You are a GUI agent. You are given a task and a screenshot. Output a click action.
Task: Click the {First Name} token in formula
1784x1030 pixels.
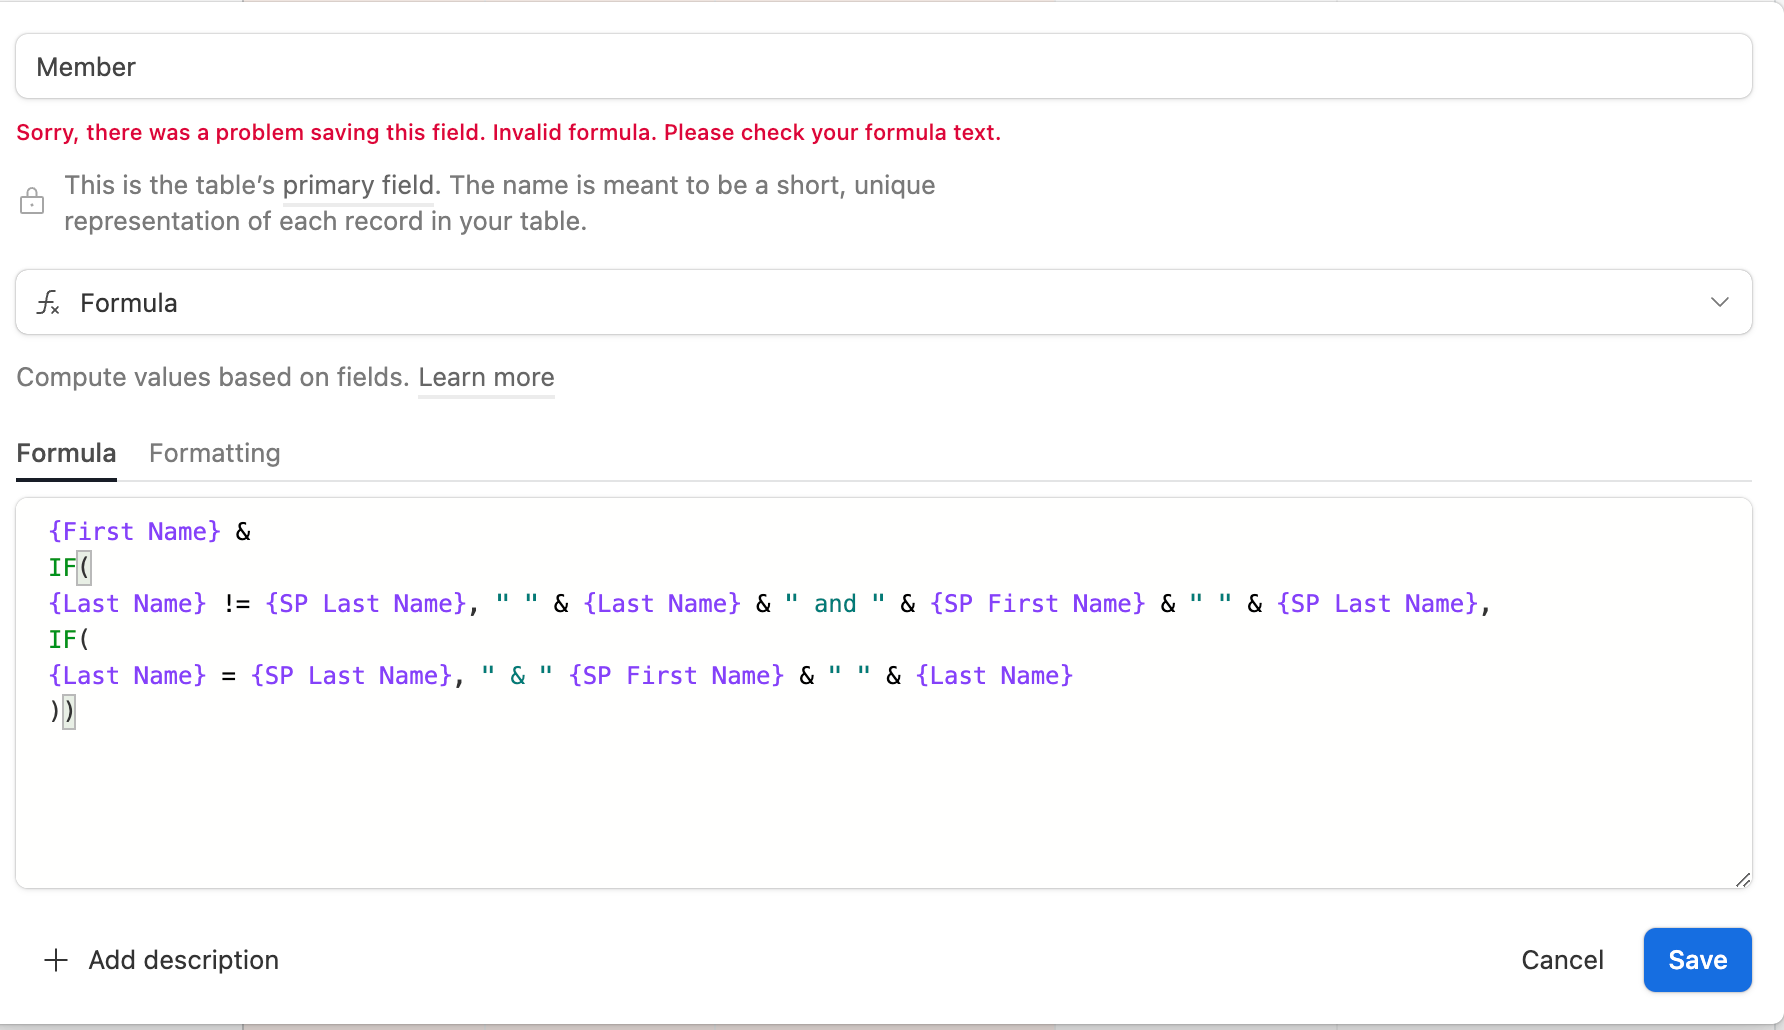coord(134,531)
